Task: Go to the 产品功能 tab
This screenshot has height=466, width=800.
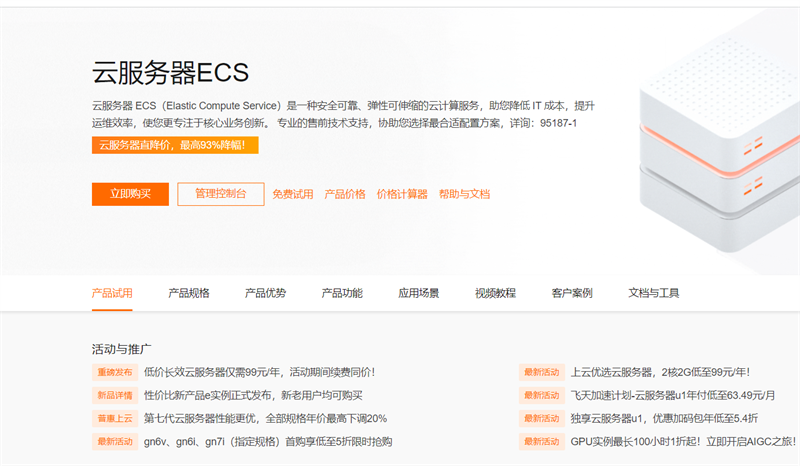Action: click(342, 293)
